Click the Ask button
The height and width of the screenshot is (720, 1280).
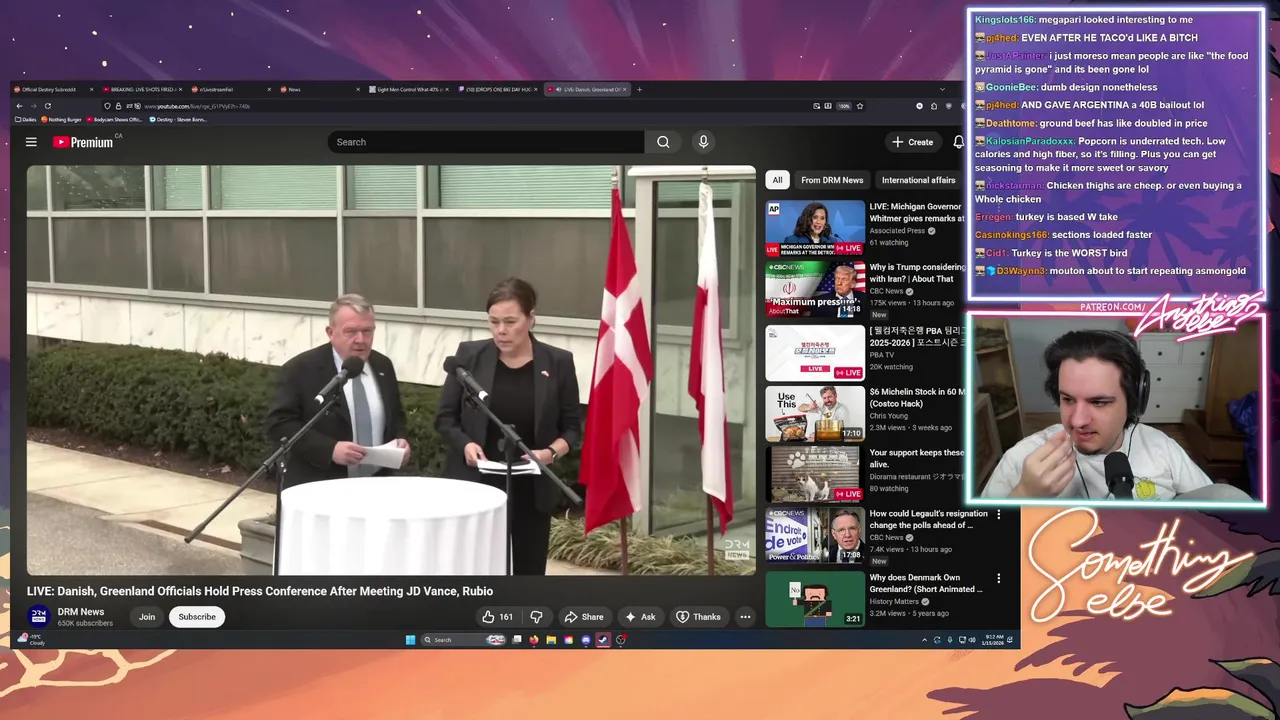(640, 617)
